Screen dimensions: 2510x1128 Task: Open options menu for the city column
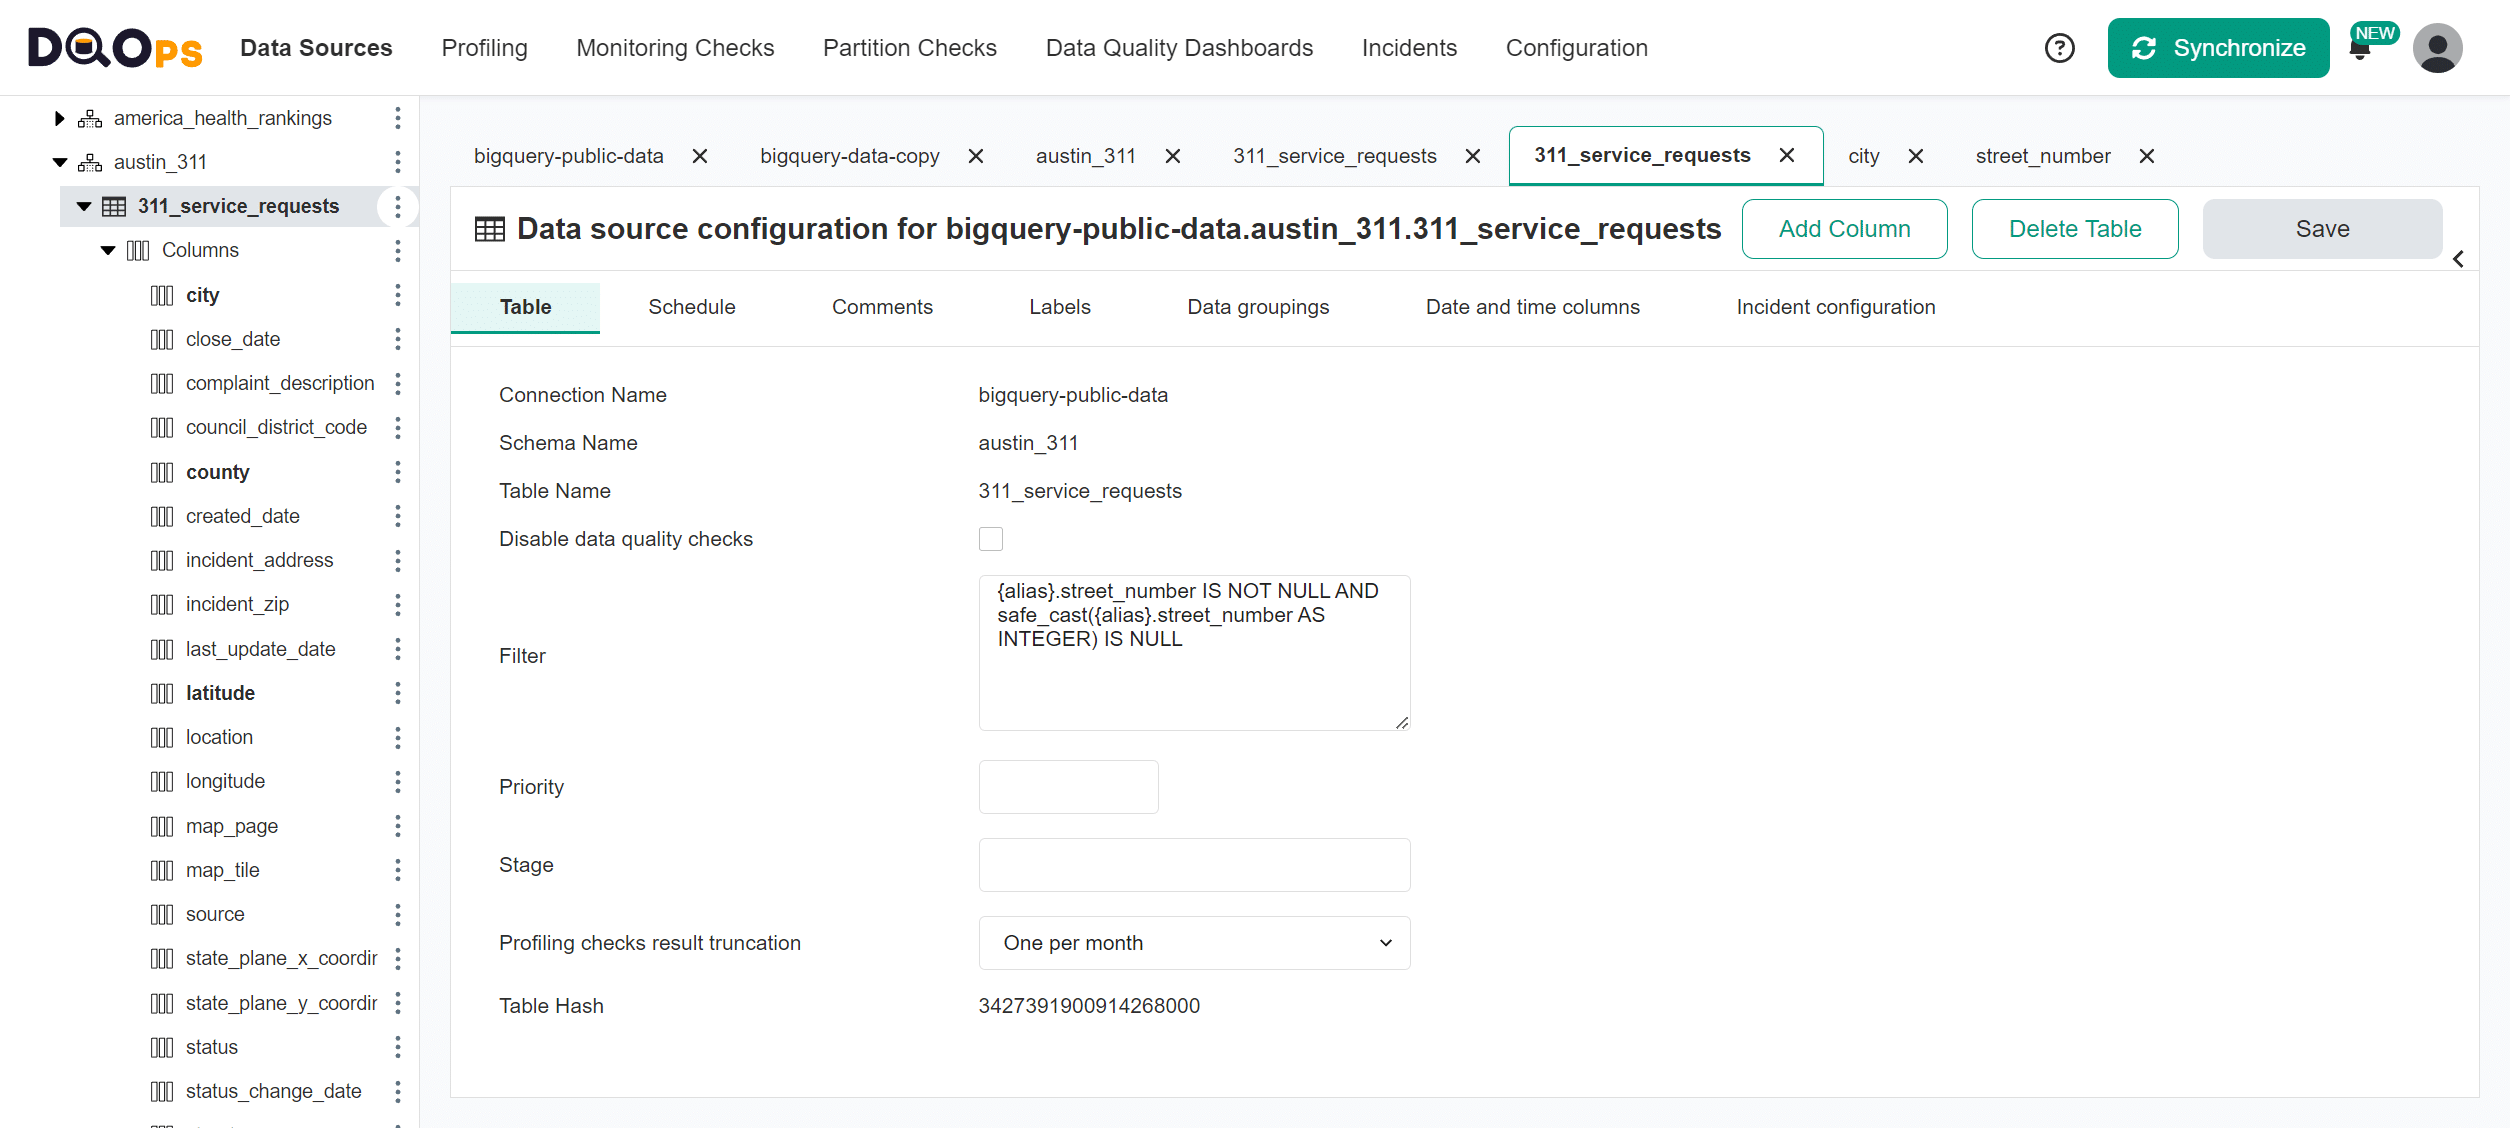click(x=398, y=295)
